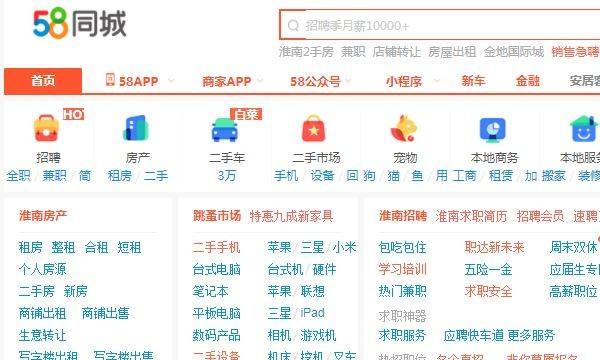Expand the 58公众号 dropdown arrow
The image size is (600, 360).
click(348, 80)
